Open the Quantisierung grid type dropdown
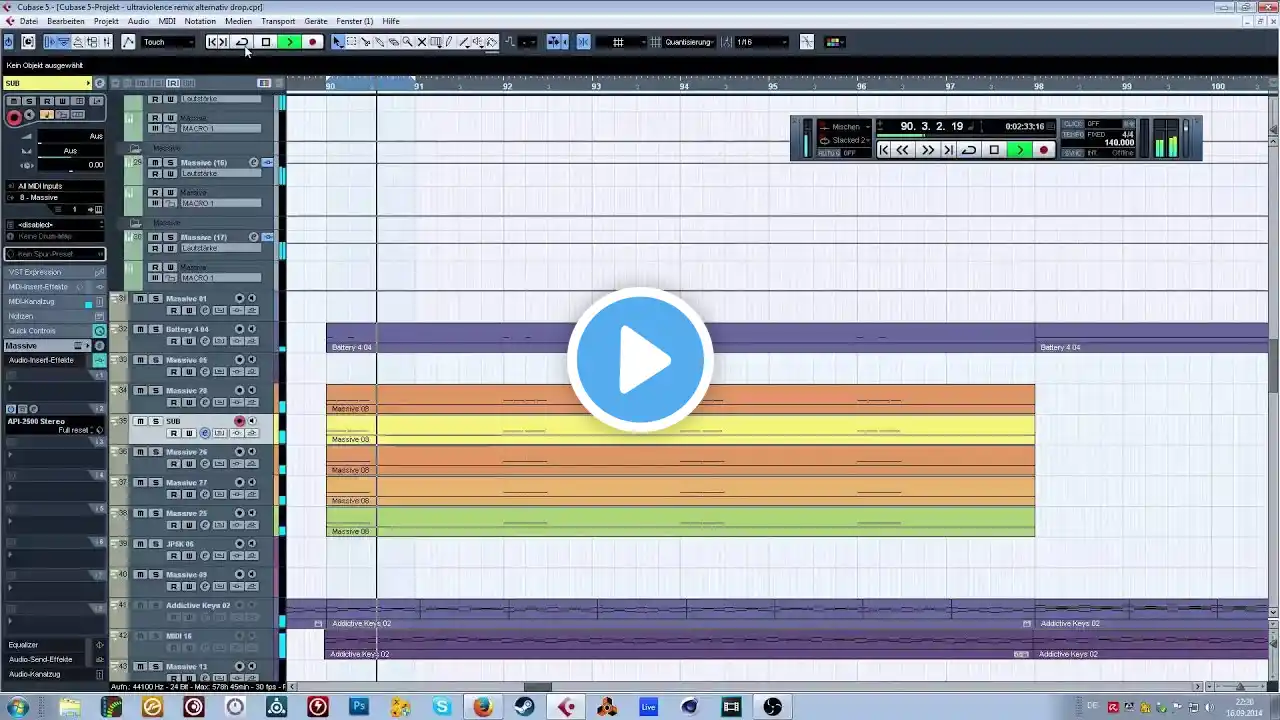The height and width of the screenshot is (720, 1280). [x=690, y=42]
